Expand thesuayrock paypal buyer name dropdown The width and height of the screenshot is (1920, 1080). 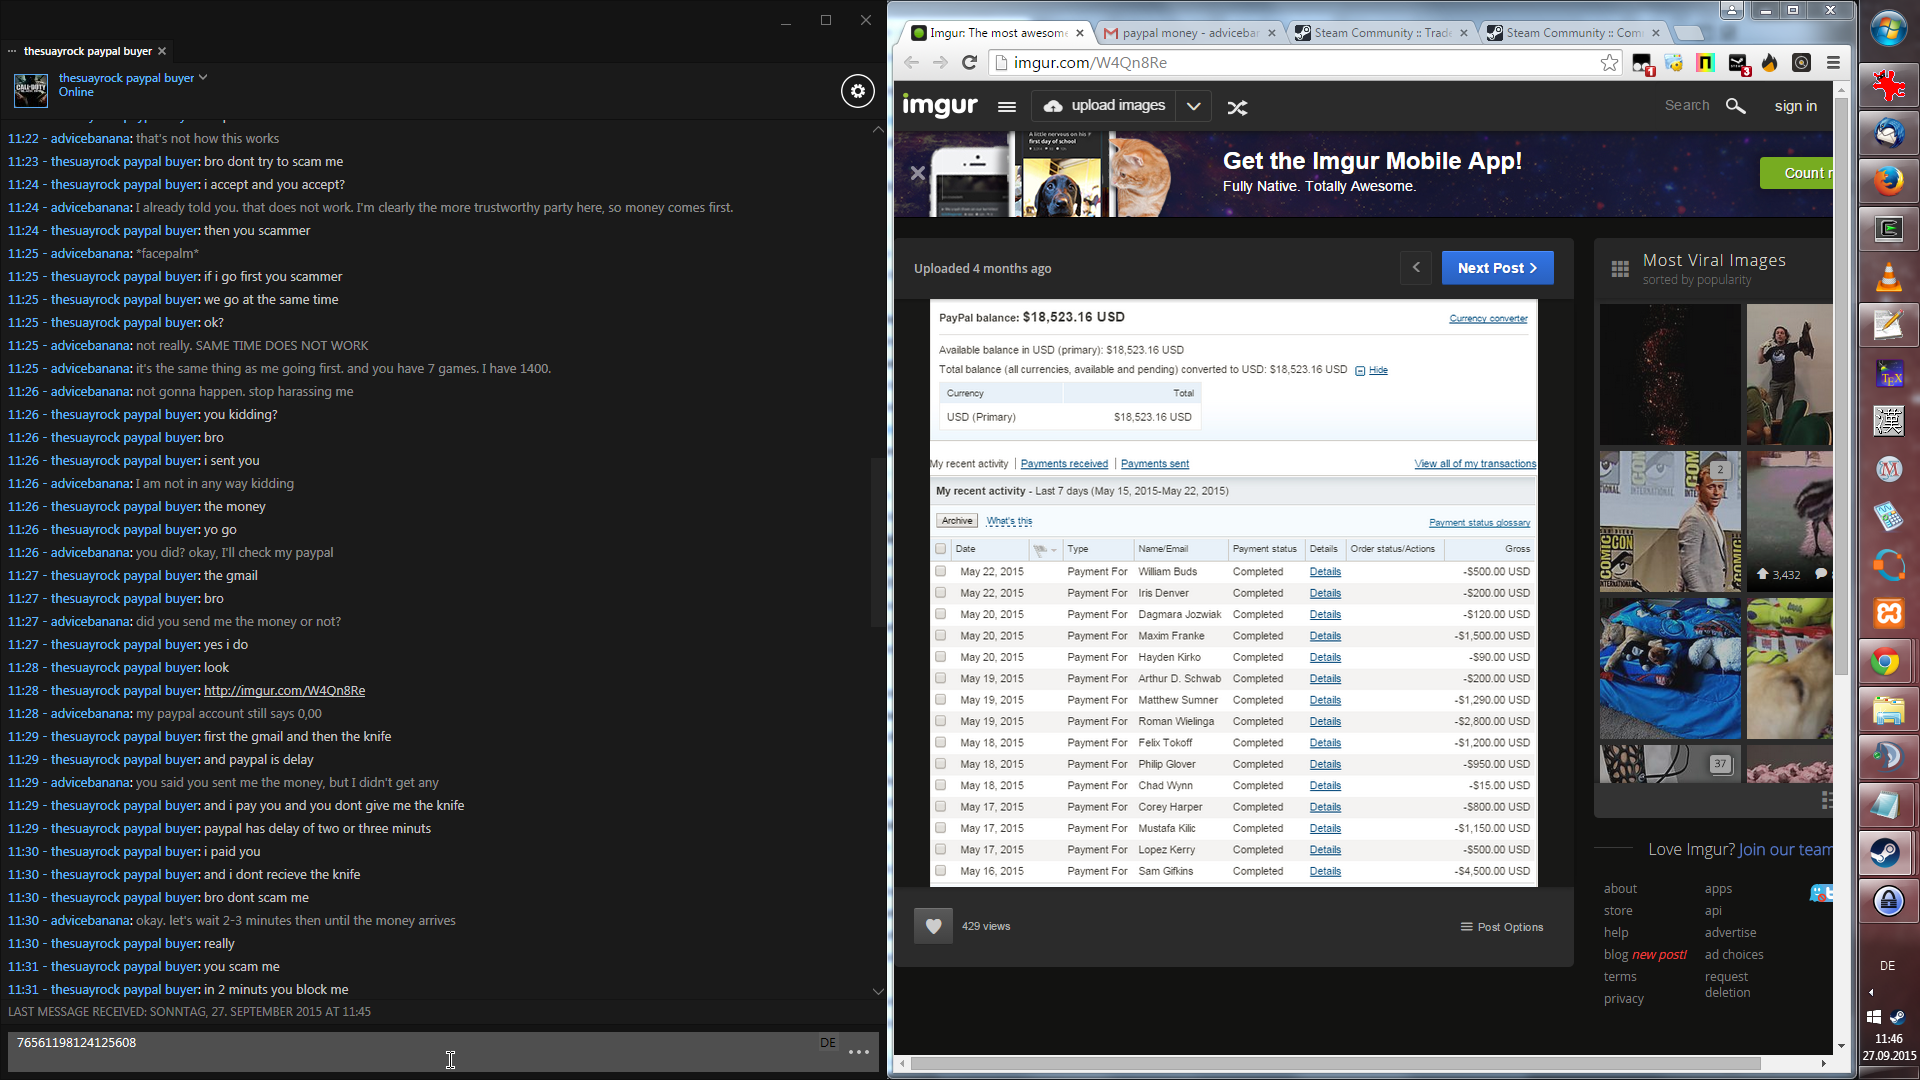[203, 77]
